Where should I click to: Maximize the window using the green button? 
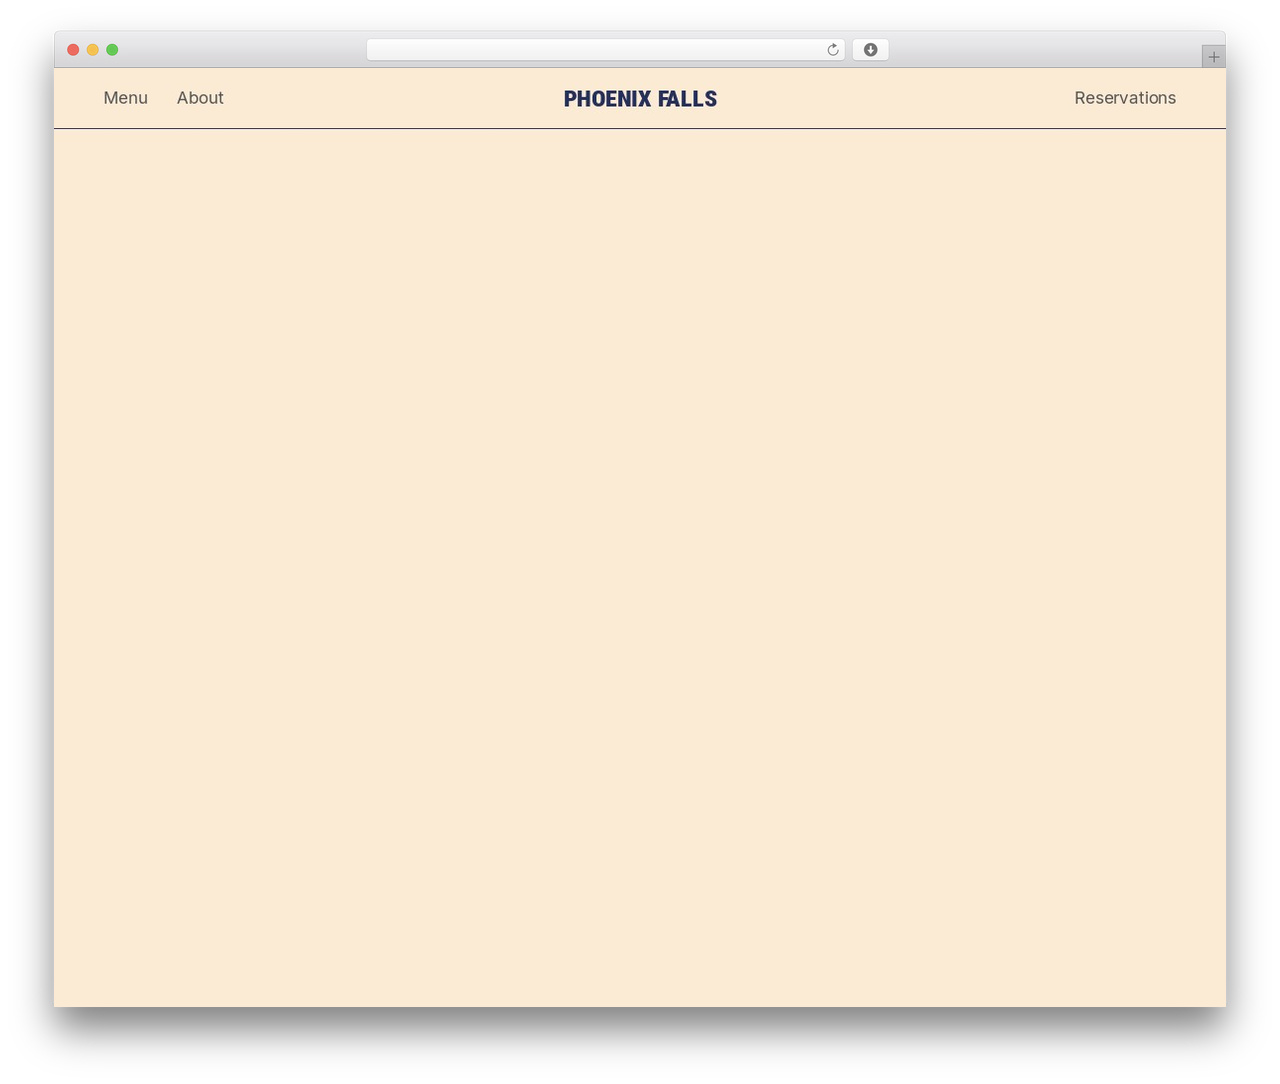tap(112, 50)
